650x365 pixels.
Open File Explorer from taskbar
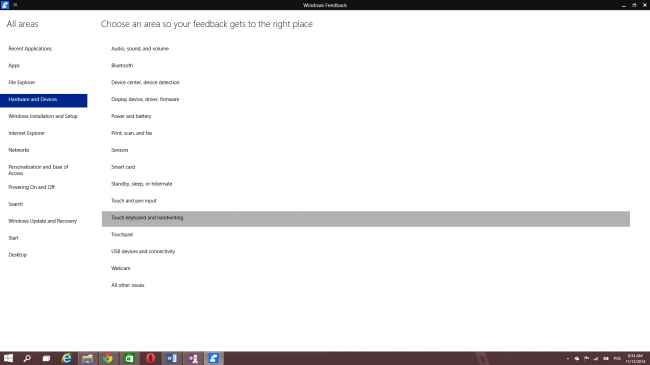point(87,358)
